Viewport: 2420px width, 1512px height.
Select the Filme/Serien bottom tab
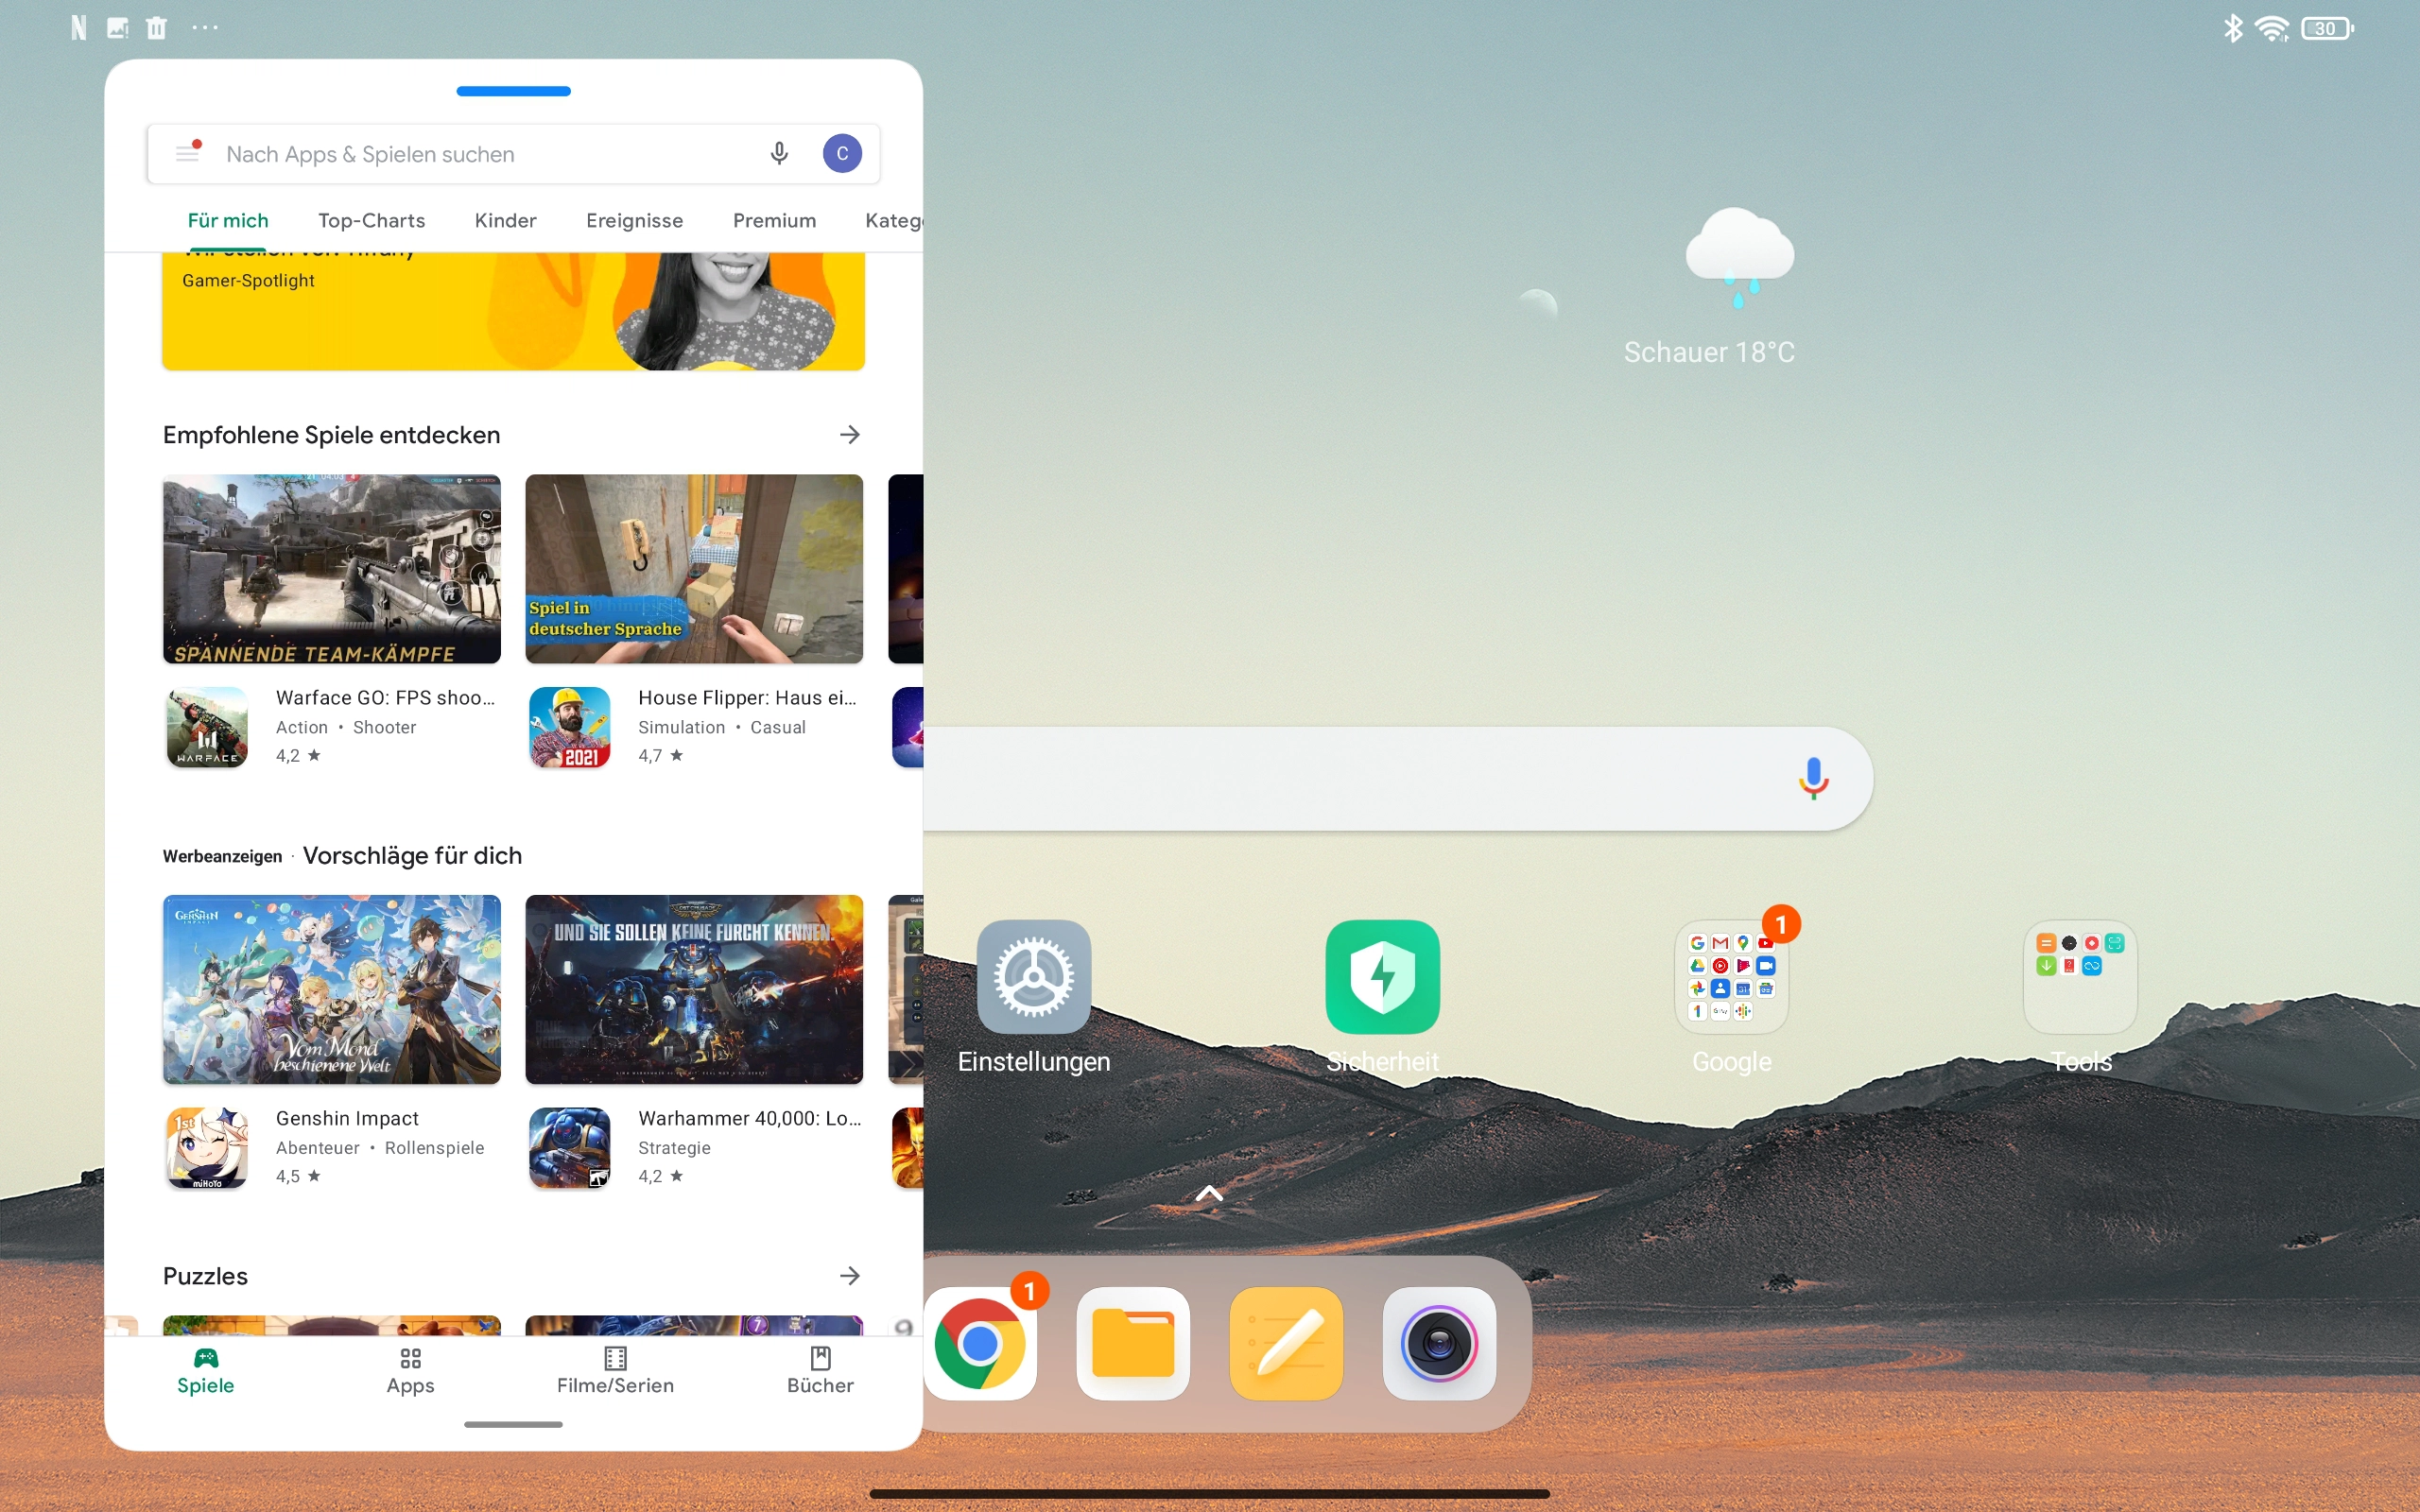[615, 1371]
